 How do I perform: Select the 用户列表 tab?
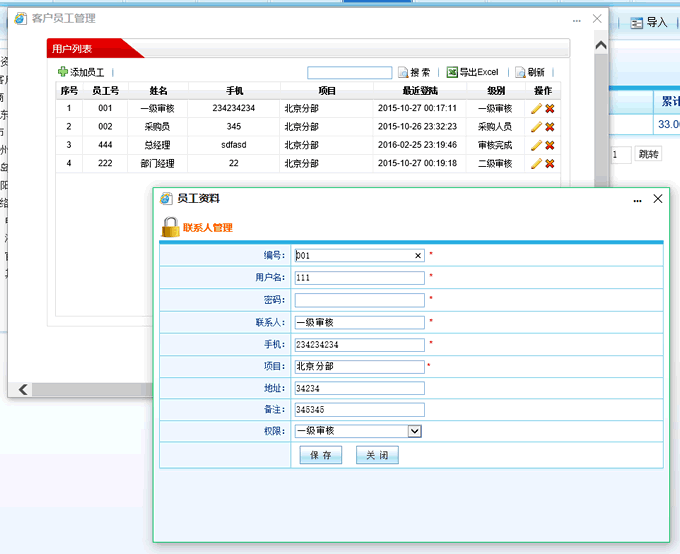tap(74, 48)
